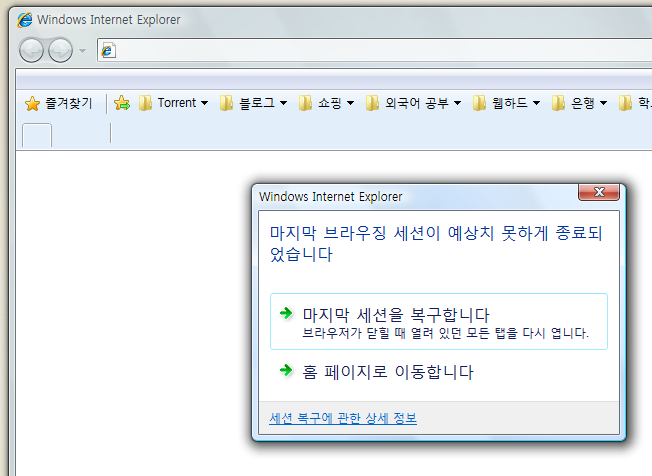Screen dimensions: 652x476
Task: Open the 즐겨찾기 favorites button
Action: click(x=59, y=103)
